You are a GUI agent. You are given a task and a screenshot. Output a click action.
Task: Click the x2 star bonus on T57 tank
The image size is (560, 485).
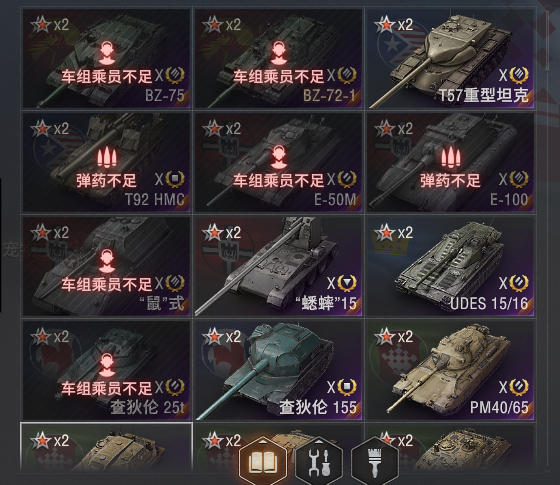[x=394, y=25]
